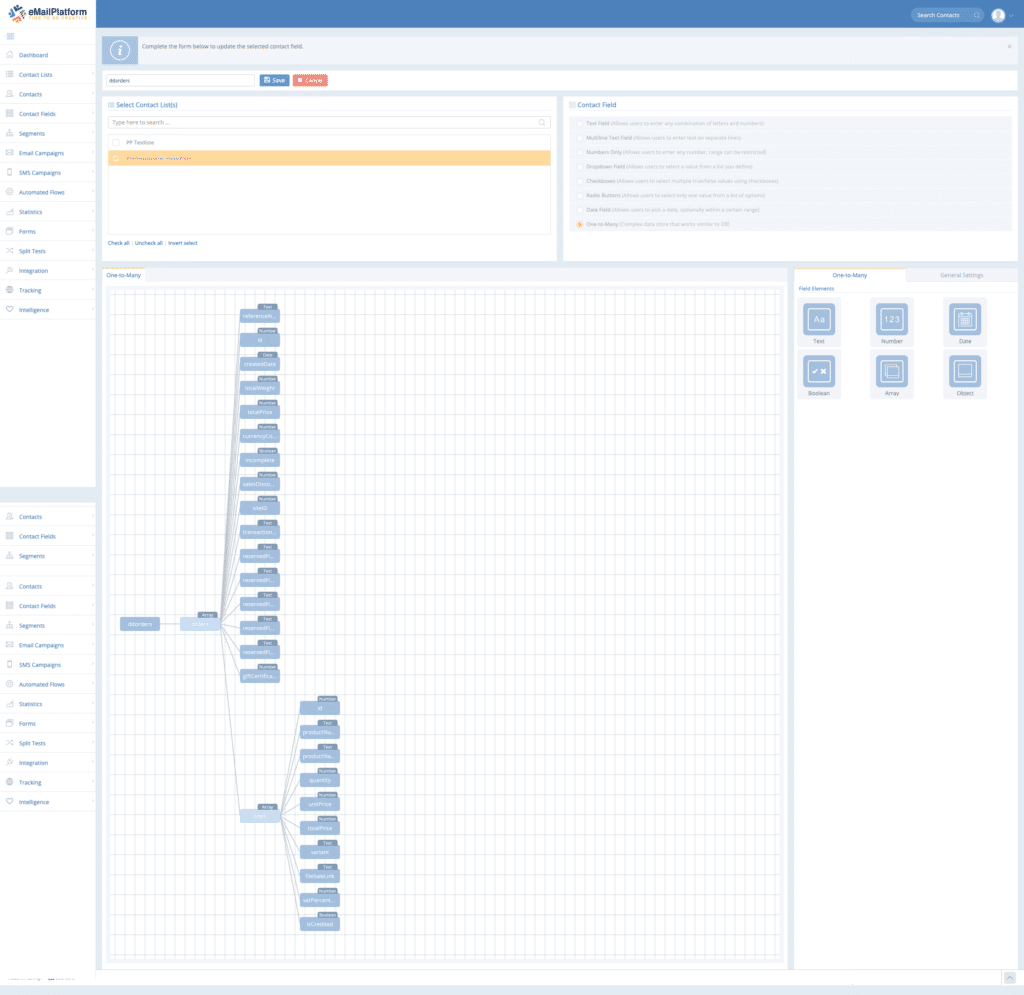Screen dimensions: 1024x995
Task: Click the Search Contacts field
Action: point(947,15)
